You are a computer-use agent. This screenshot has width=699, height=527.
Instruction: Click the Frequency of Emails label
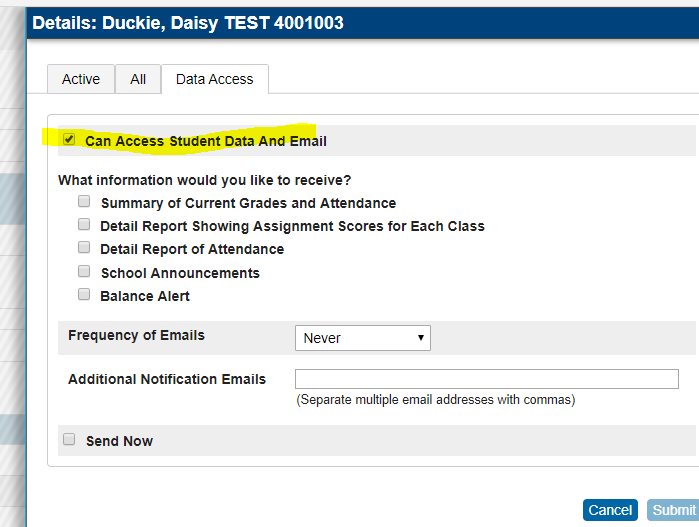coord(136,335)
